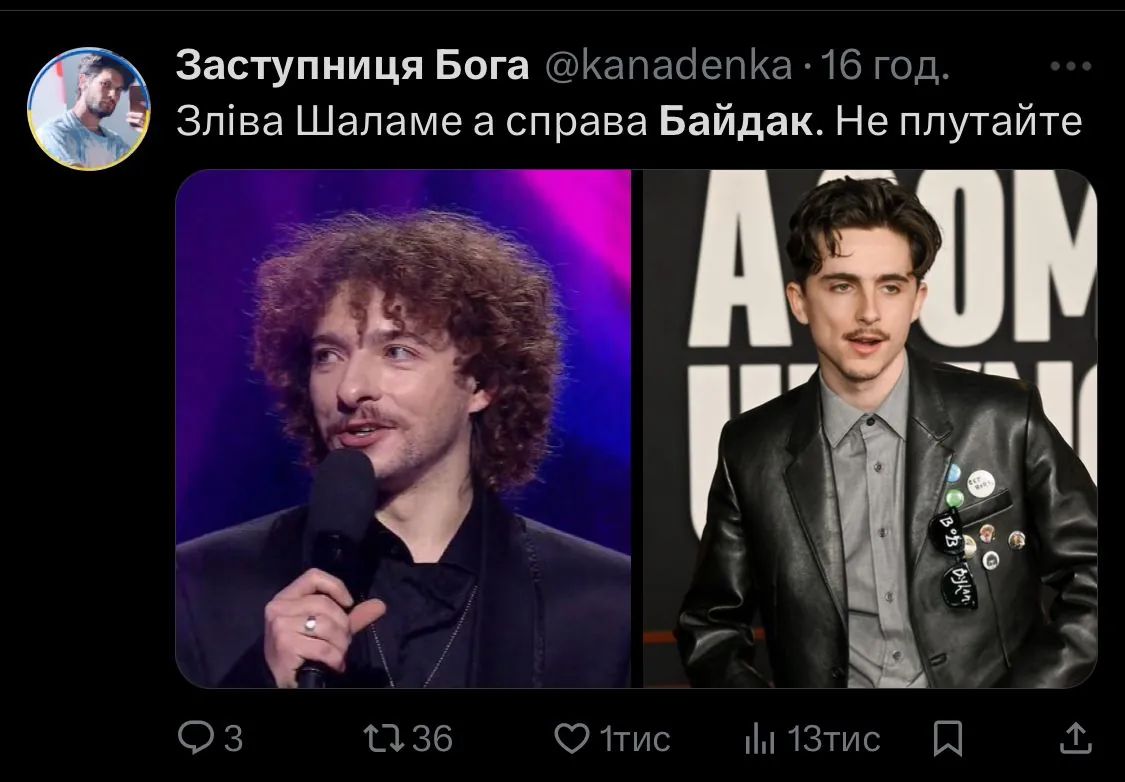Click the reply speech bubble icon
1125x782 pixels.
click(x=194, y=738)
